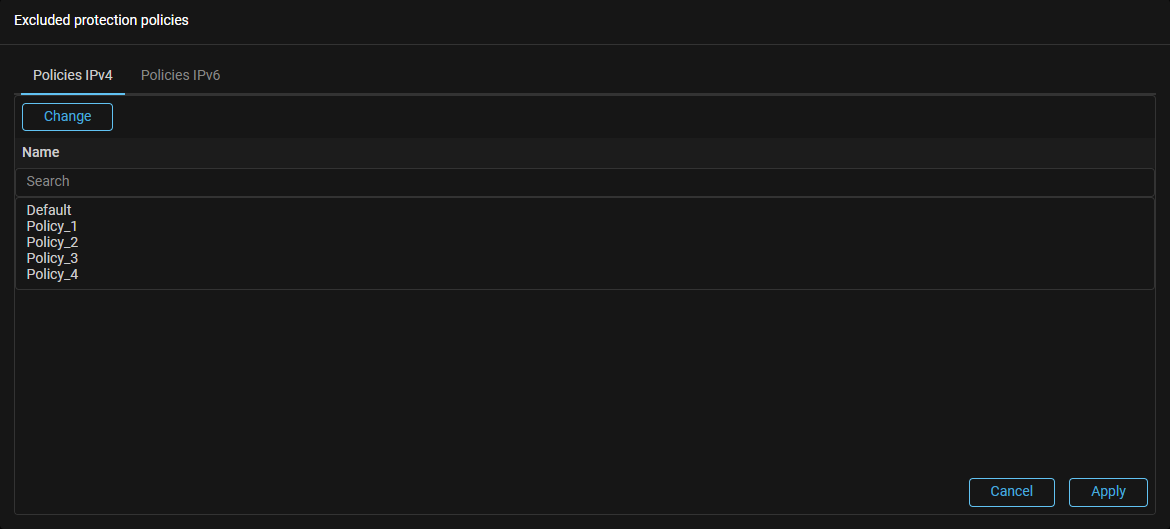Switch to the Policies IPv6 tab

point(180,75)
